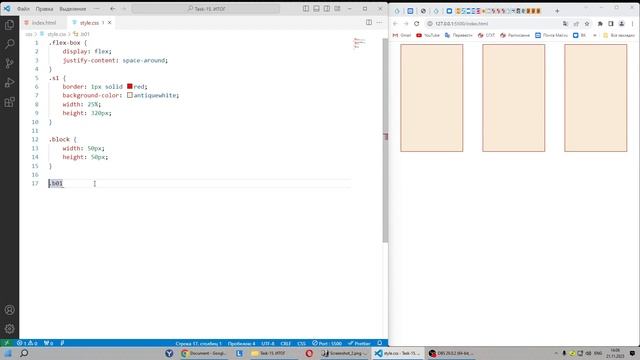Open the Перевести bookmark
Viewport: 640px width, 360px height.
(x=458, y=36)
